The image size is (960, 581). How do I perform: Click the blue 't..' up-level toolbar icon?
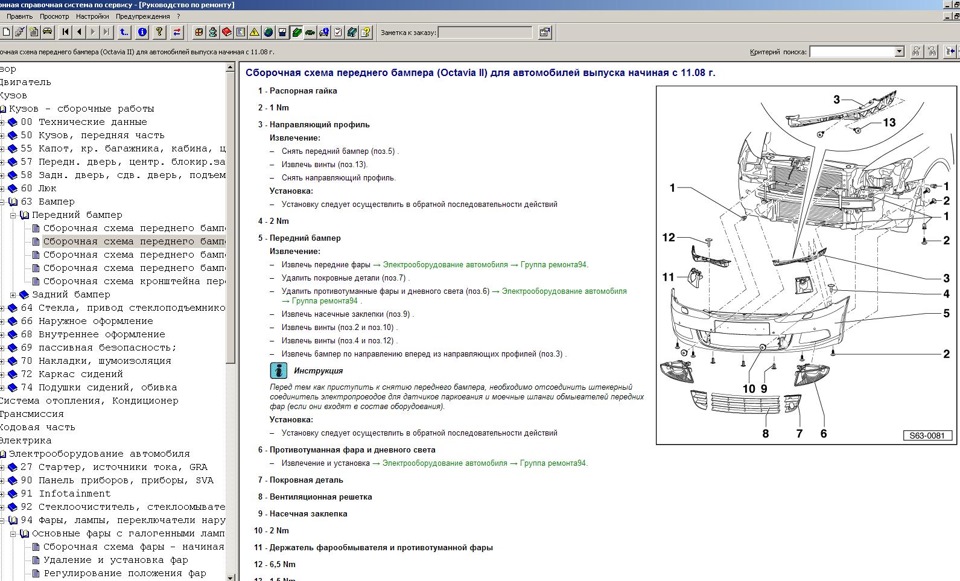124,32
